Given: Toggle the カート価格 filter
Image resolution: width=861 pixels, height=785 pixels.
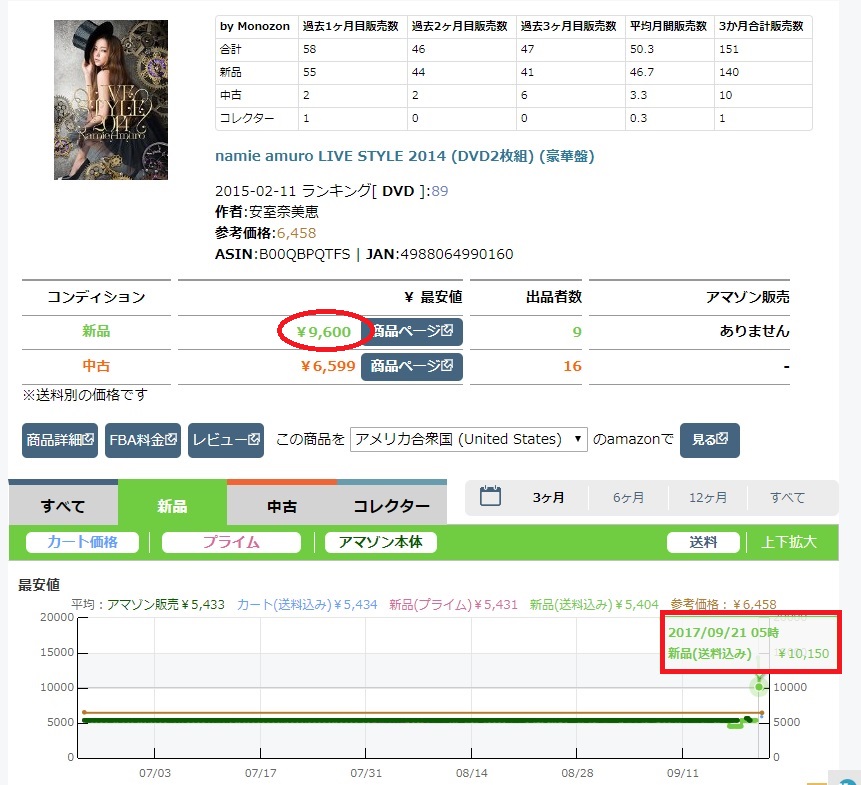Looking at the screenshot, I should coord(82,542).
